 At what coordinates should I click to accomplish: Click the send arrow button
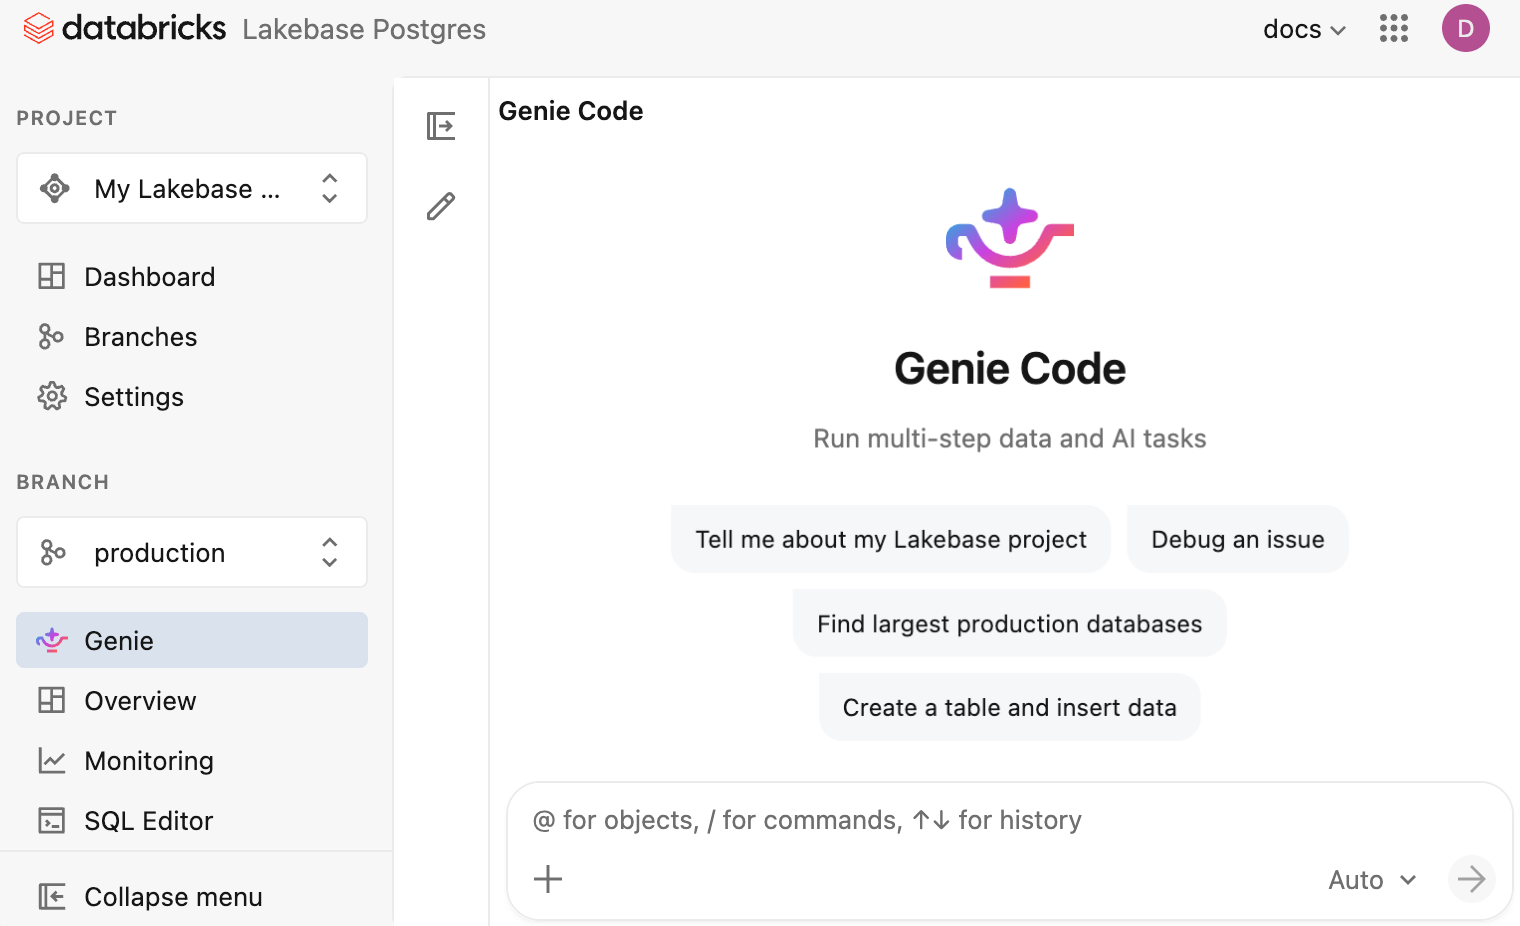point(1471,879)
